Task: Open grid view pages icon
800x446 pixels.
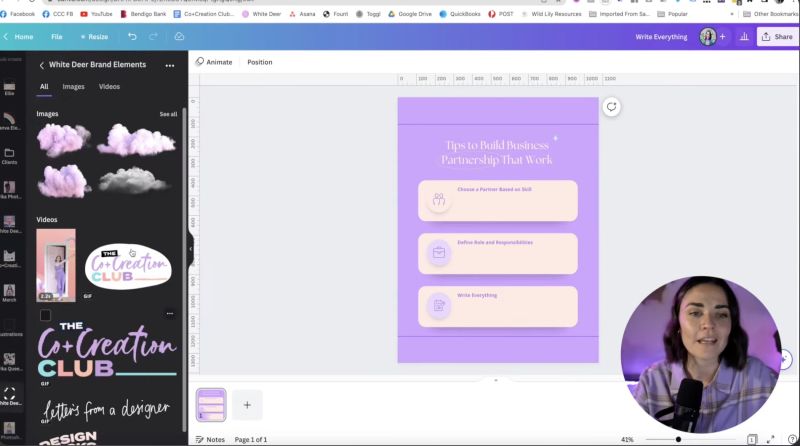Action: [752, 439]
